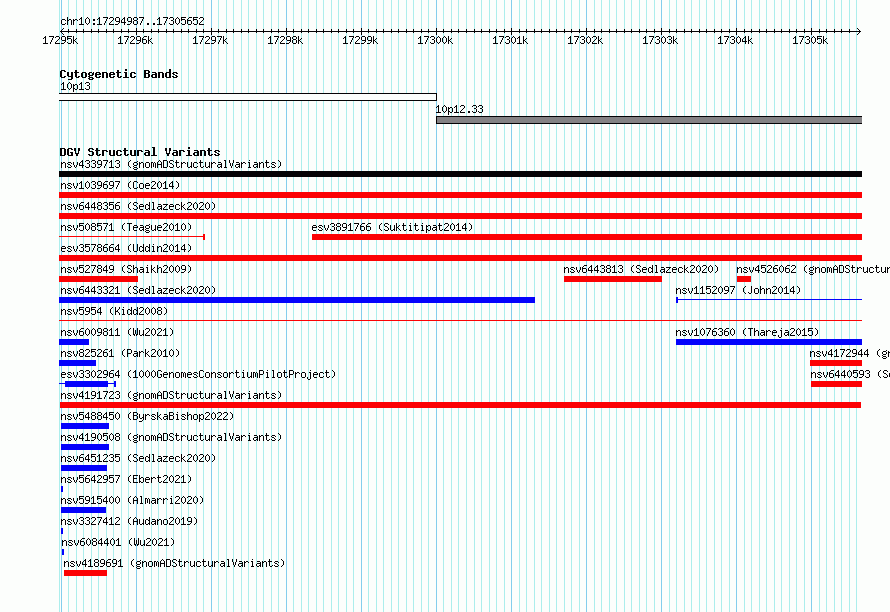The width and height of the screenshot is (890, 612).
Task: Select nsv4191723 gnomAD variant label
Action: coord(171,395)
